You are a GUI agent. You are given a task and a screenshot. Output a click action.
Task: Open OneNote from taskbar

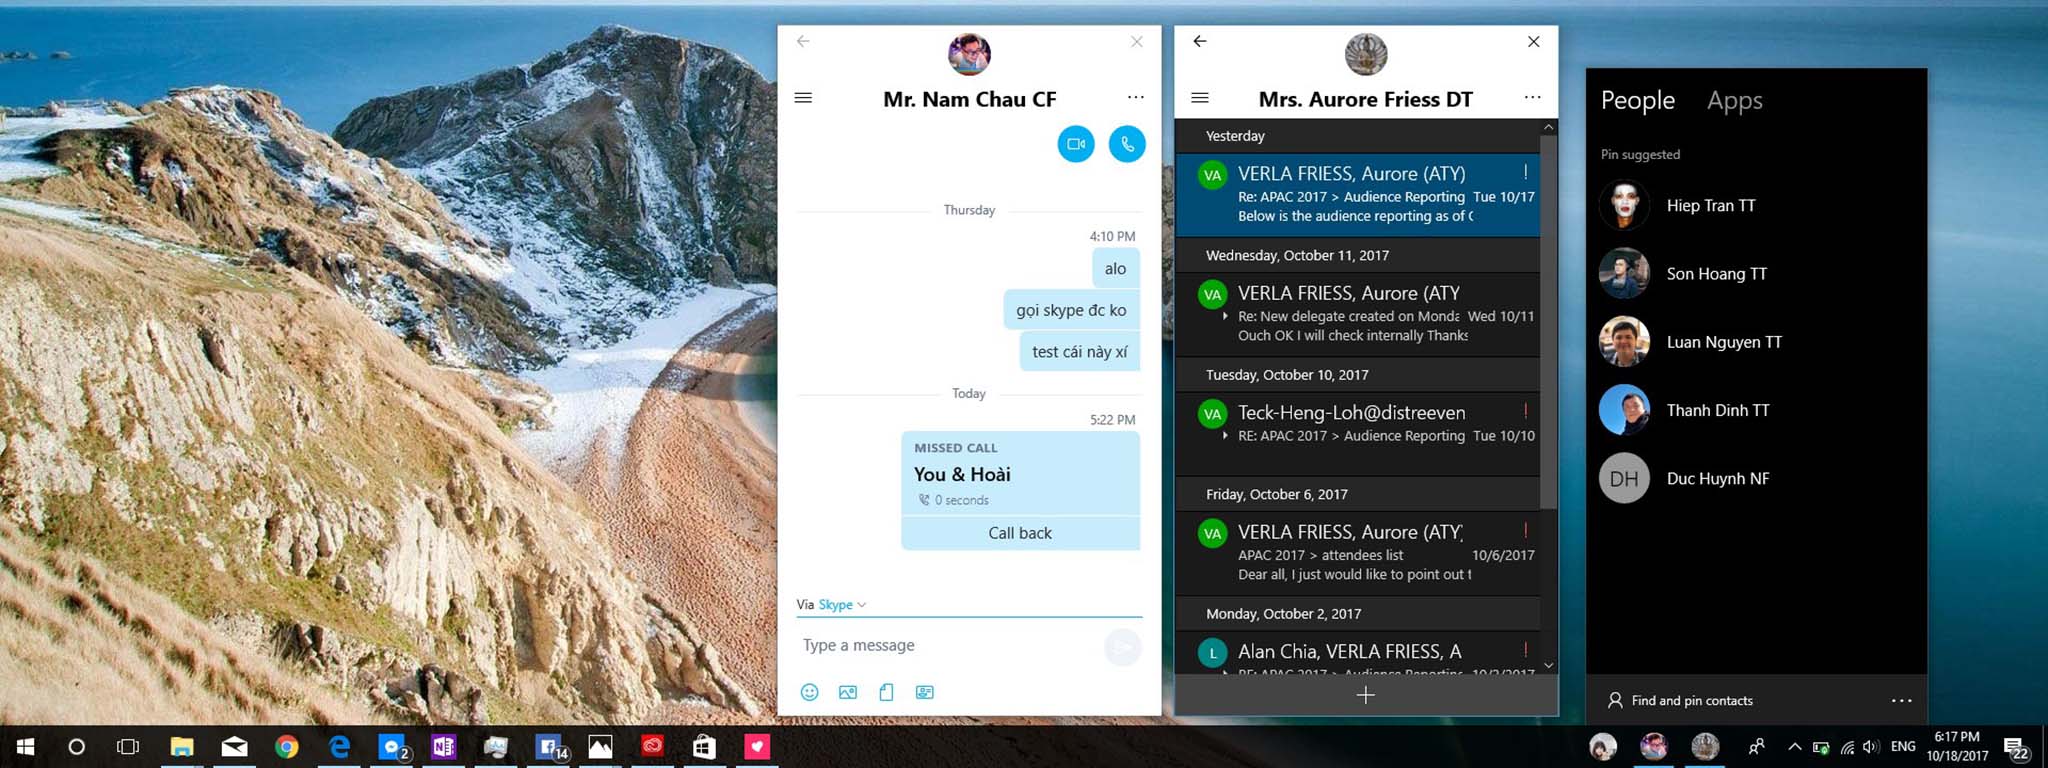click(x=443, y=747)
